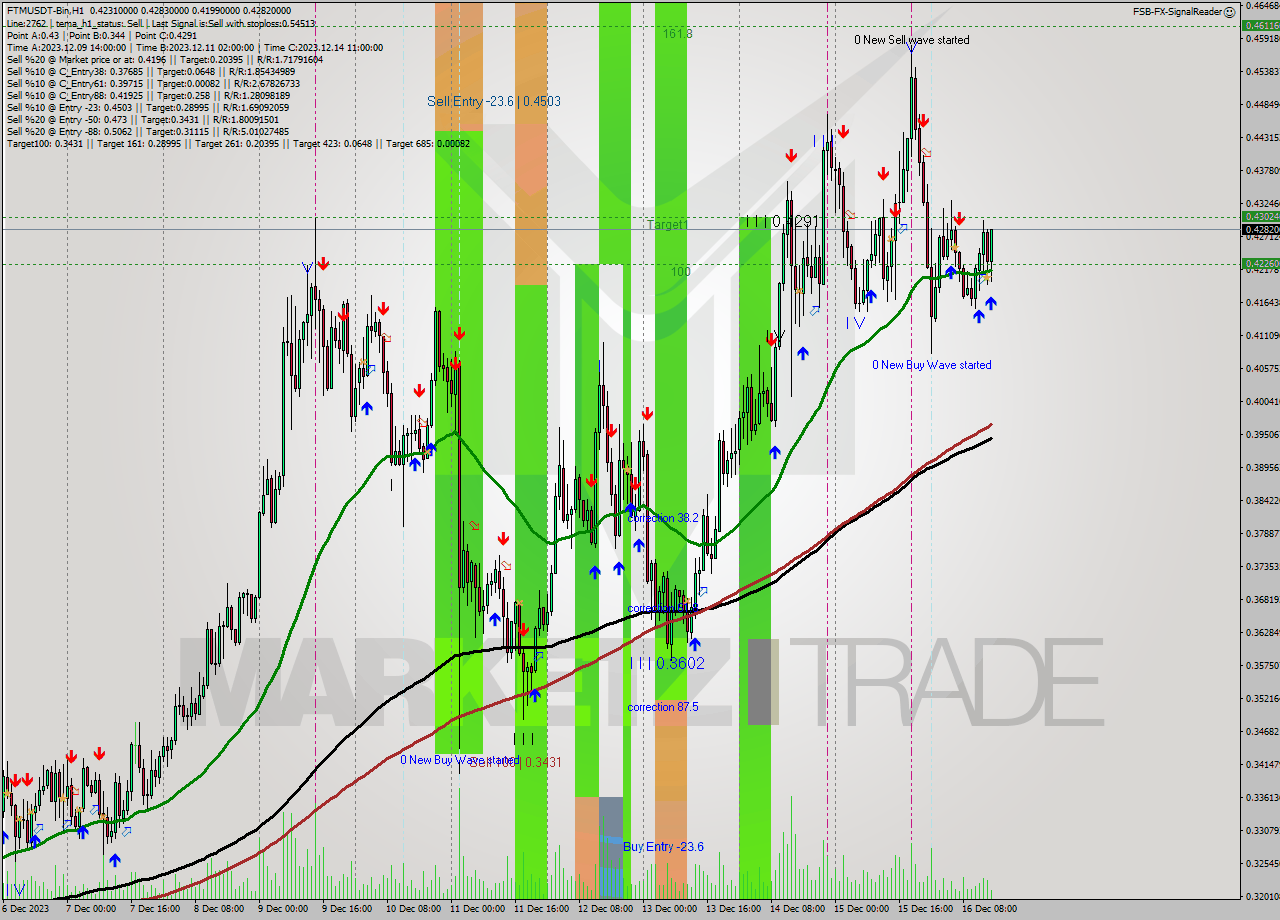This screenshot has width=1280, height=920.
Task: Click the 'Sell %20 @ Entry -50: 0.473' line
Action: (x=143, y=119)
